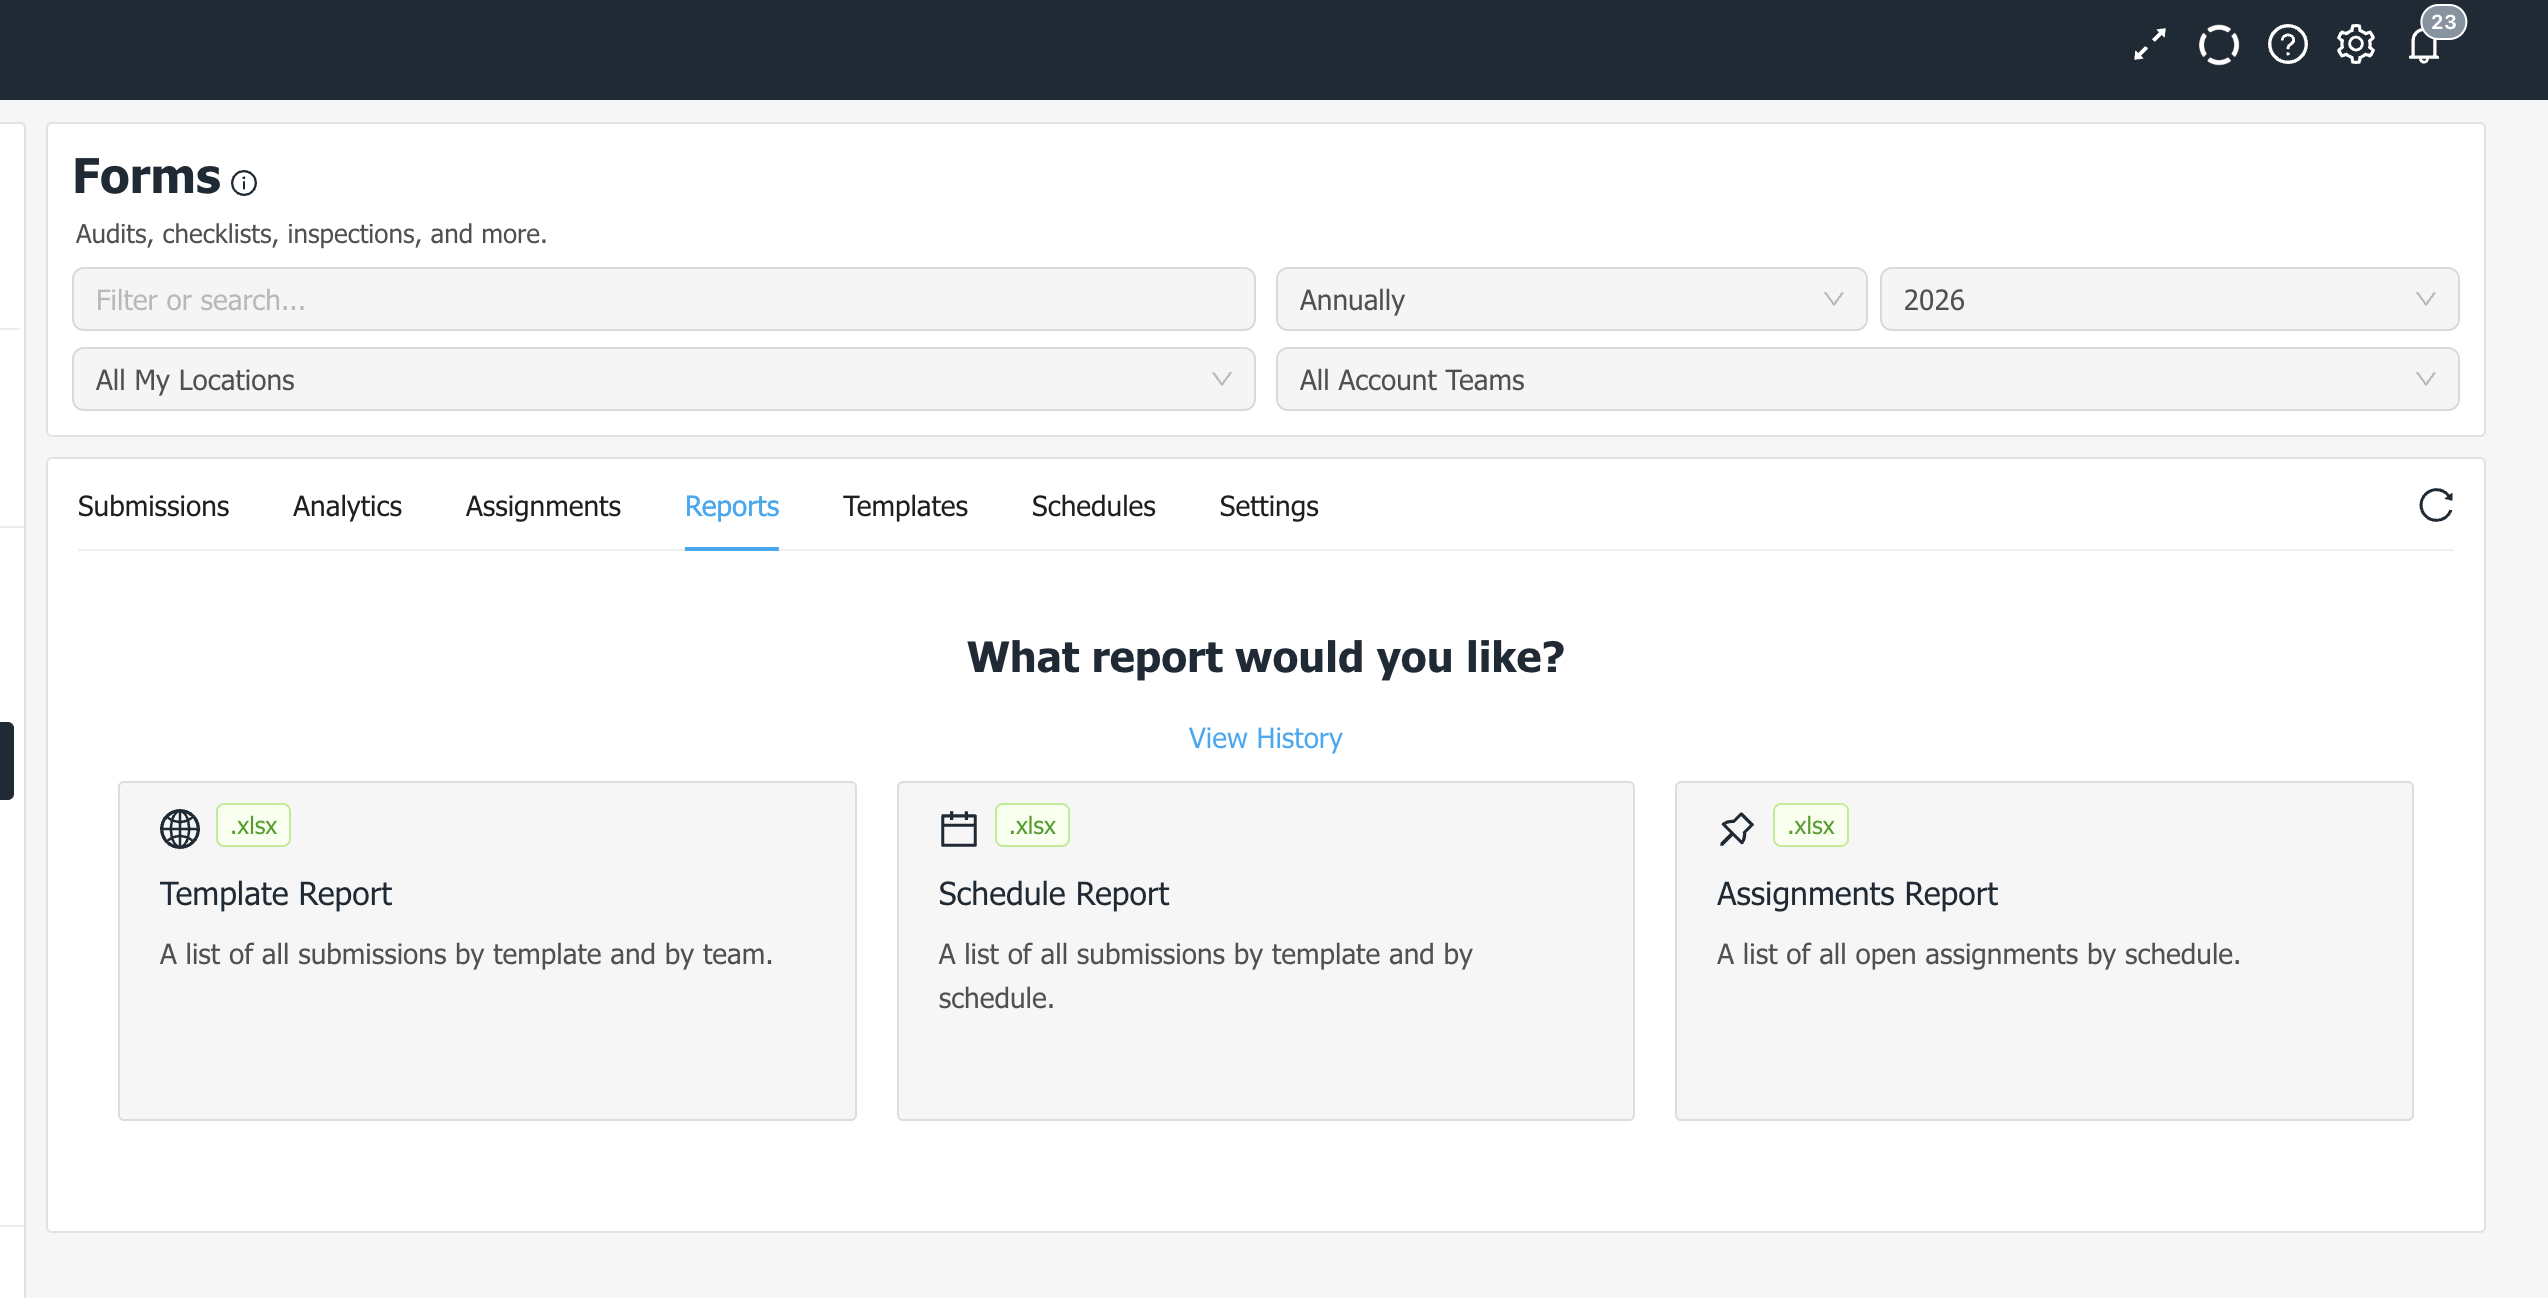Click the calendar icon on Schedule Report

(x=958, y=828)
